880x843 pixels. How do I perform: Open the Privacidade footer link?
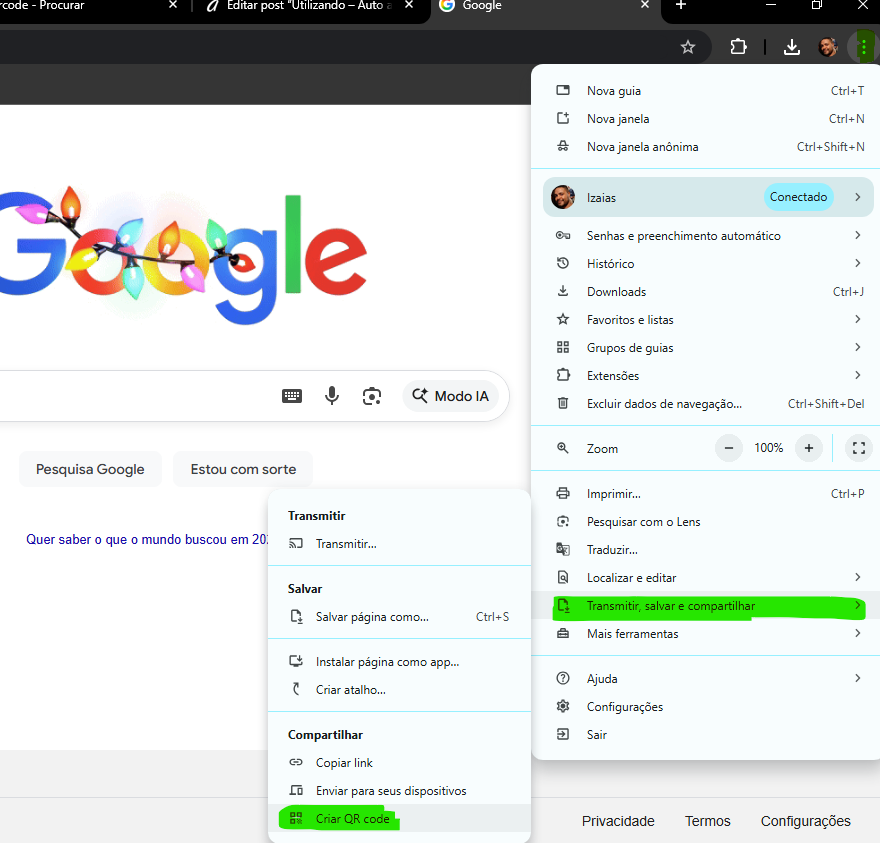pyautogui.click(x=618, y=821)
